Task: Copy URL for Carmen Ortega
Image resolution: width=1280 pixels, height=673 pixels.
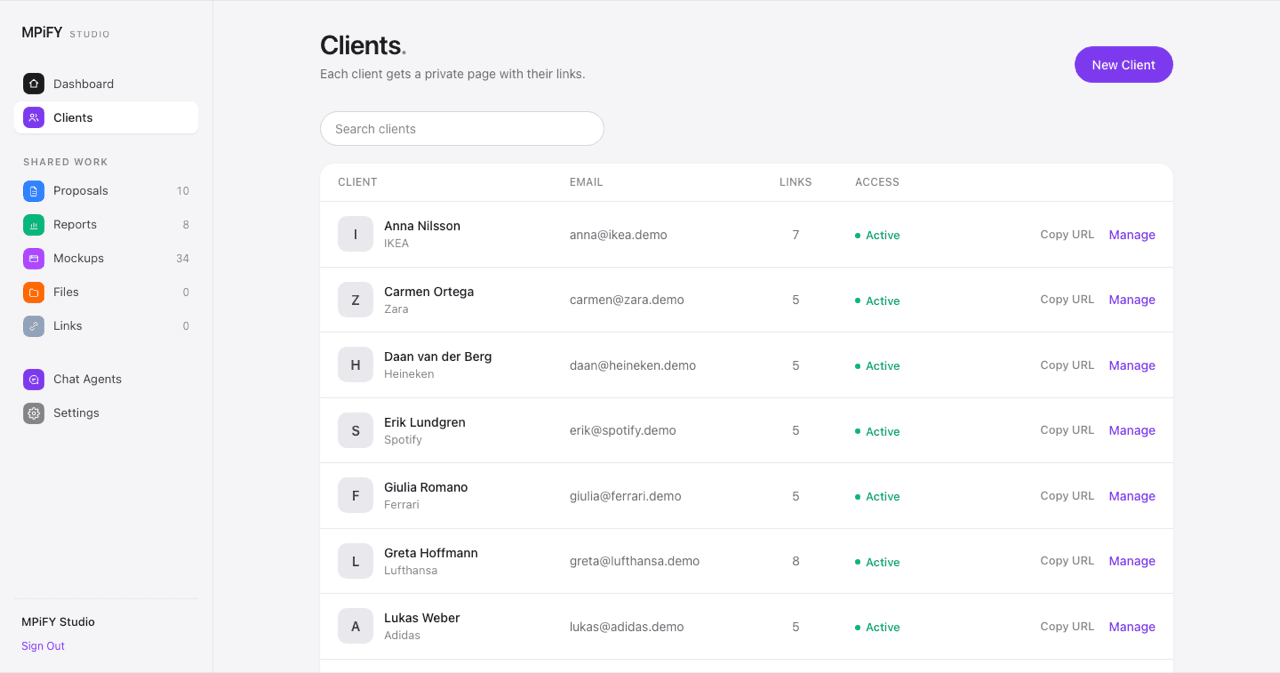Action: [x=1067, y=300]
